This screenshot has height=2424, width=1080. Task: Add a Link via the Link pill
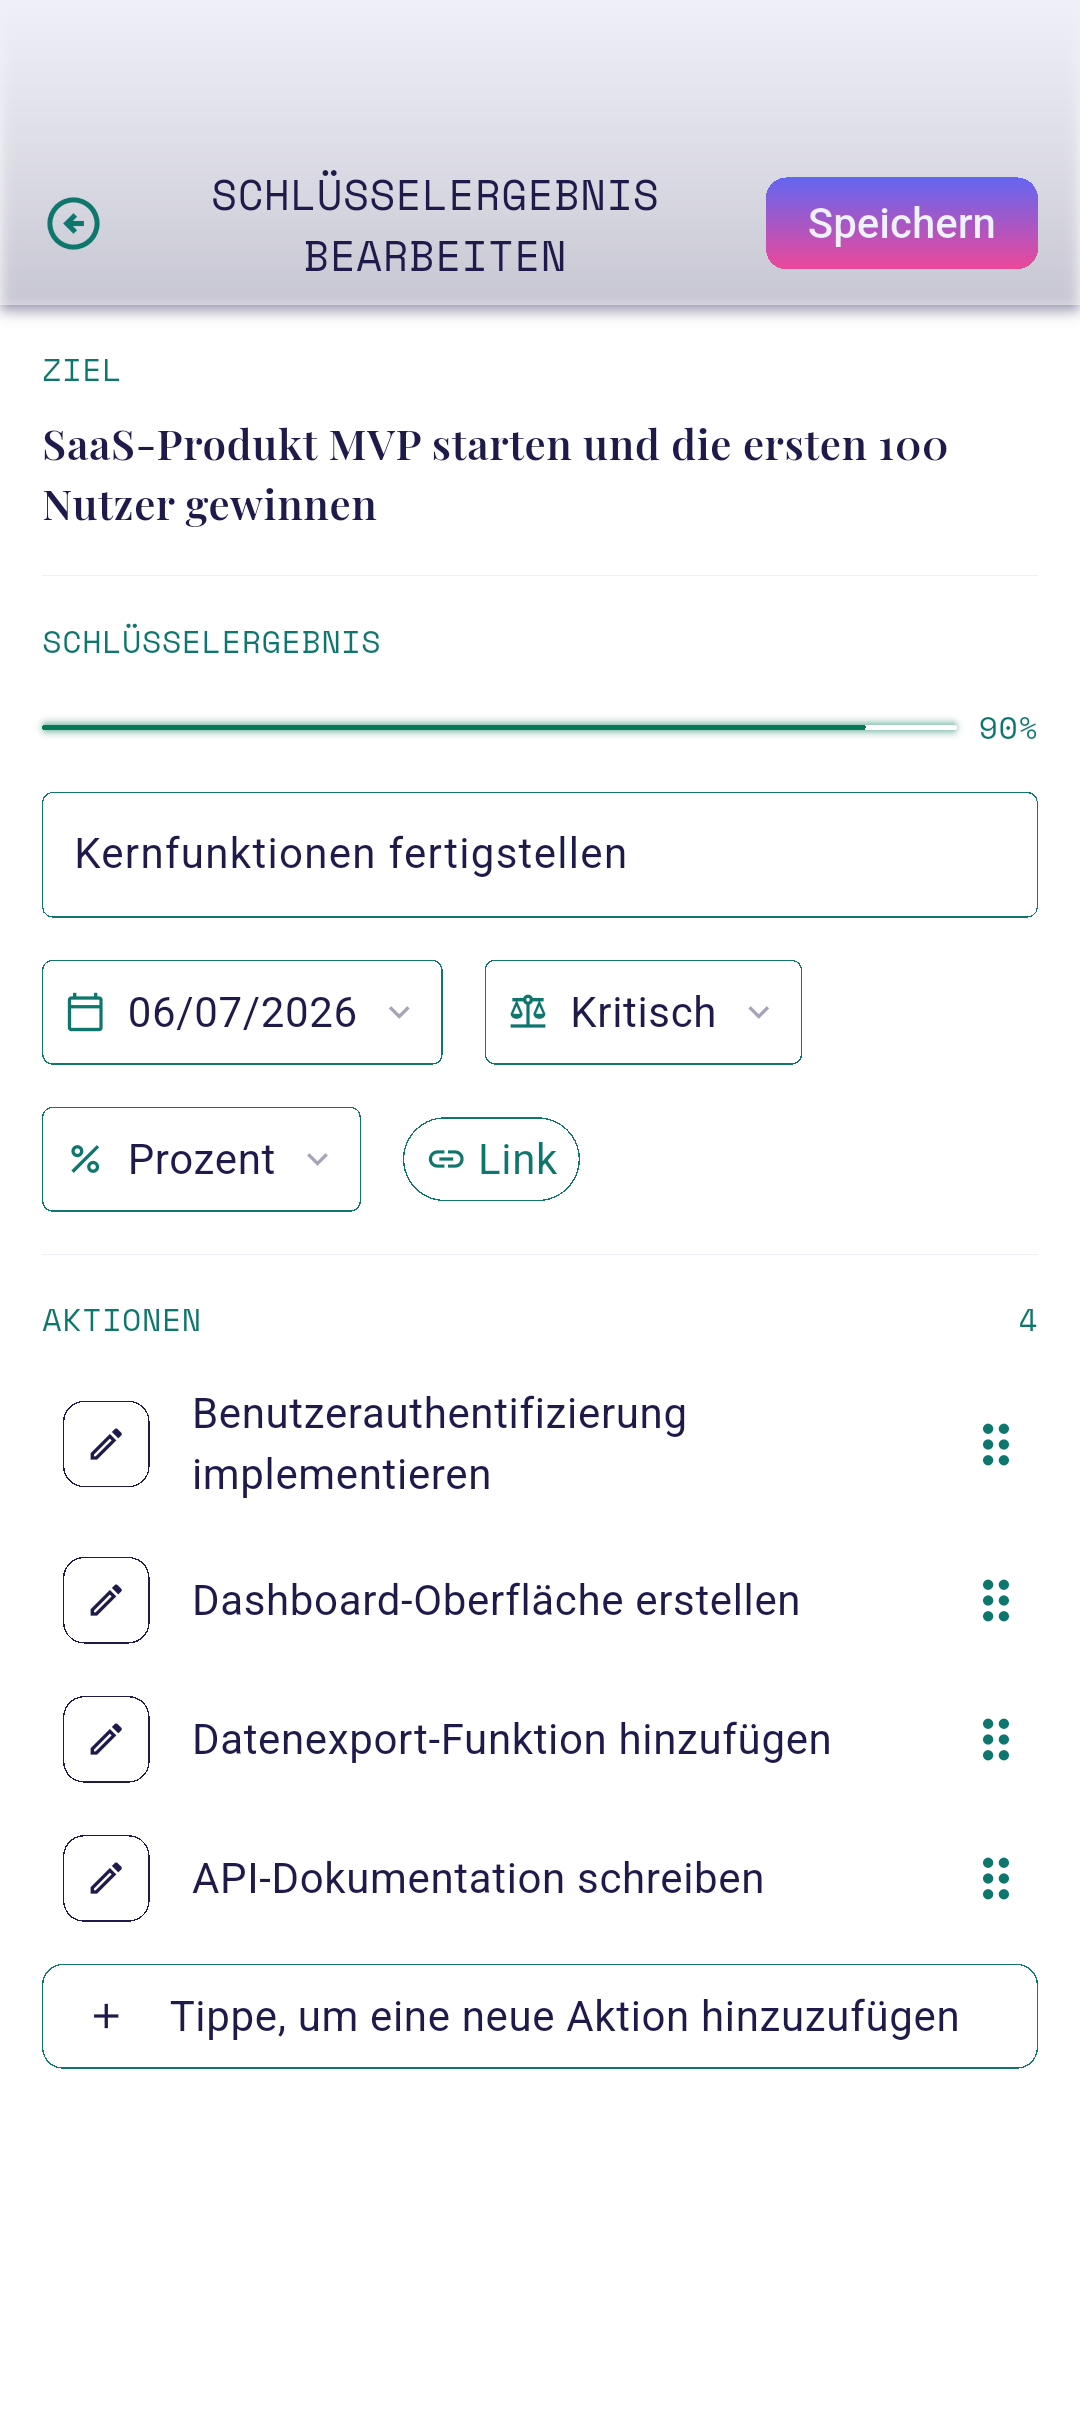tap(491, 1159)
